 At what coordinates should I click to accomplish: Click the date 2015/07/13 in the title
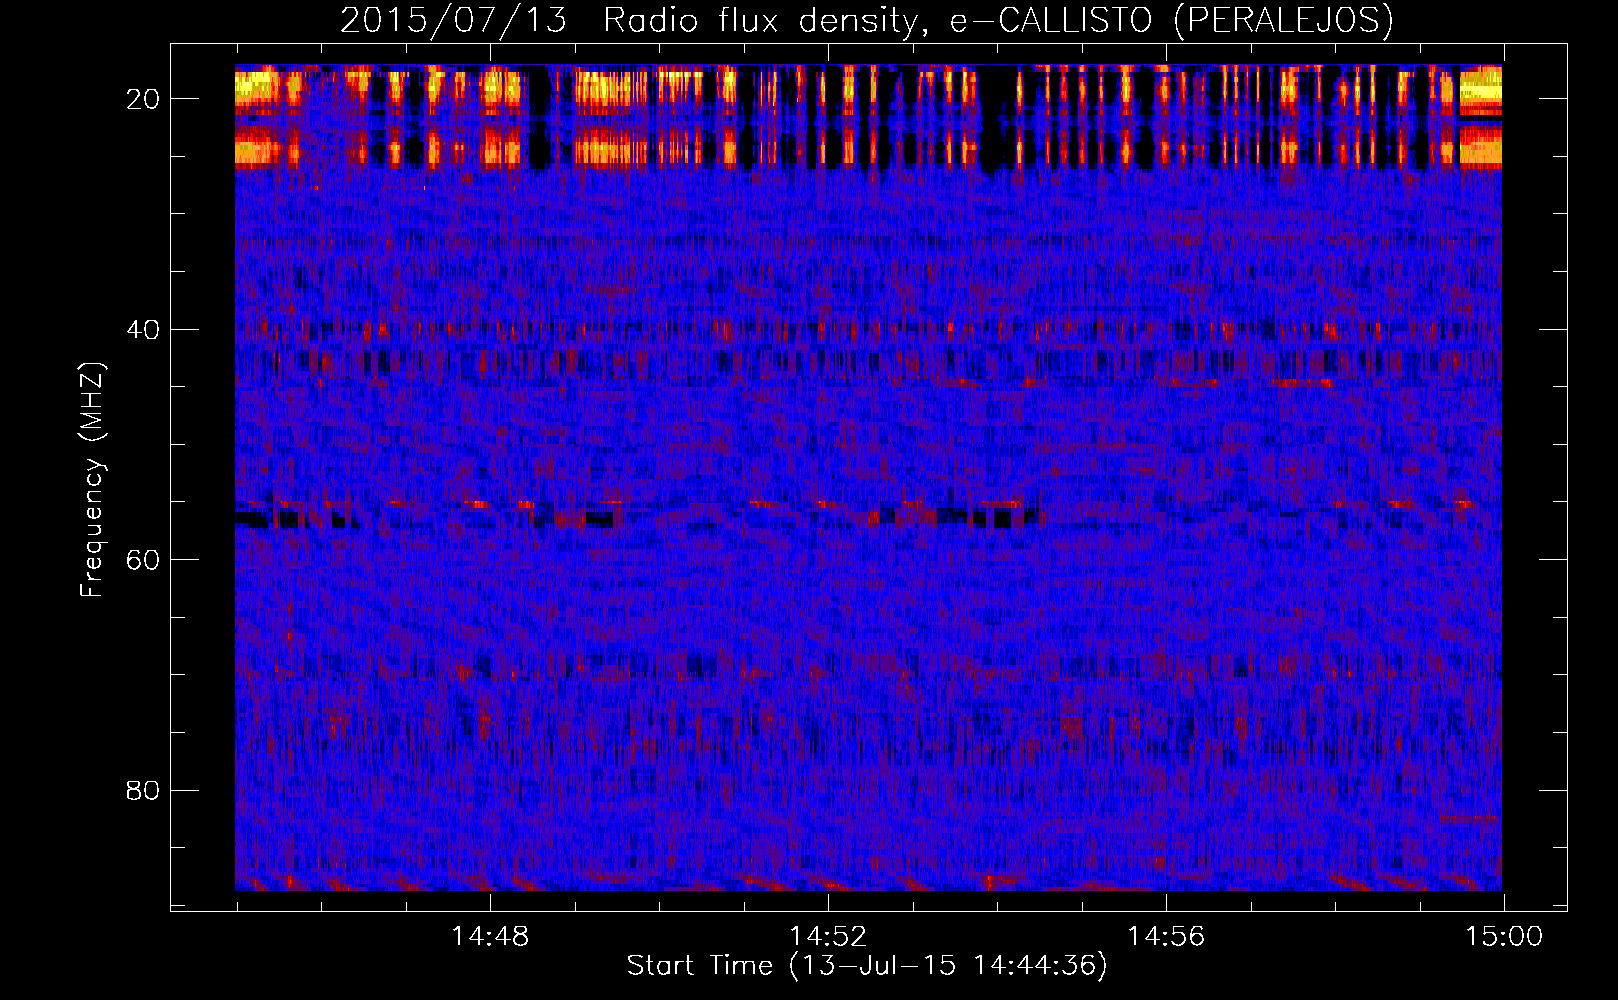click(x=453, y=21)
